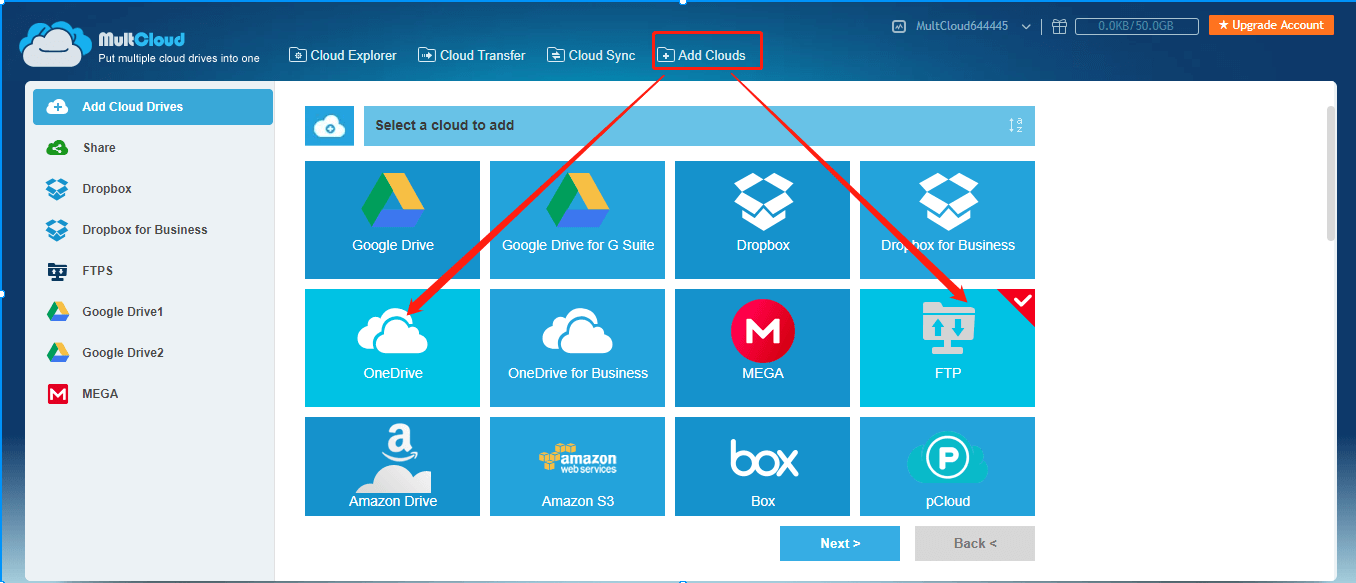The width and height of the screenshot is (1356, 583).
Task: Click the cloud-plus icon beside the selection header
Action: (x=329, y=125)
